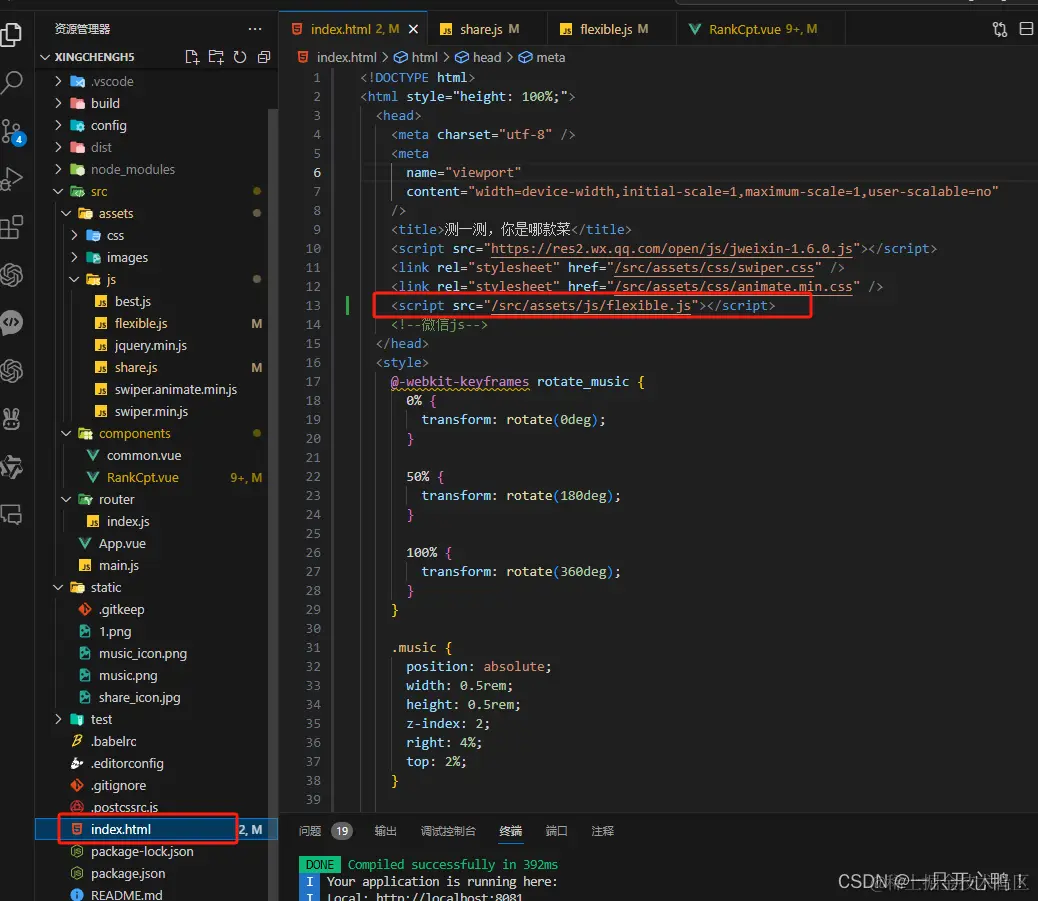Open the code tag chat icon in activity bar

click(12, 323)
